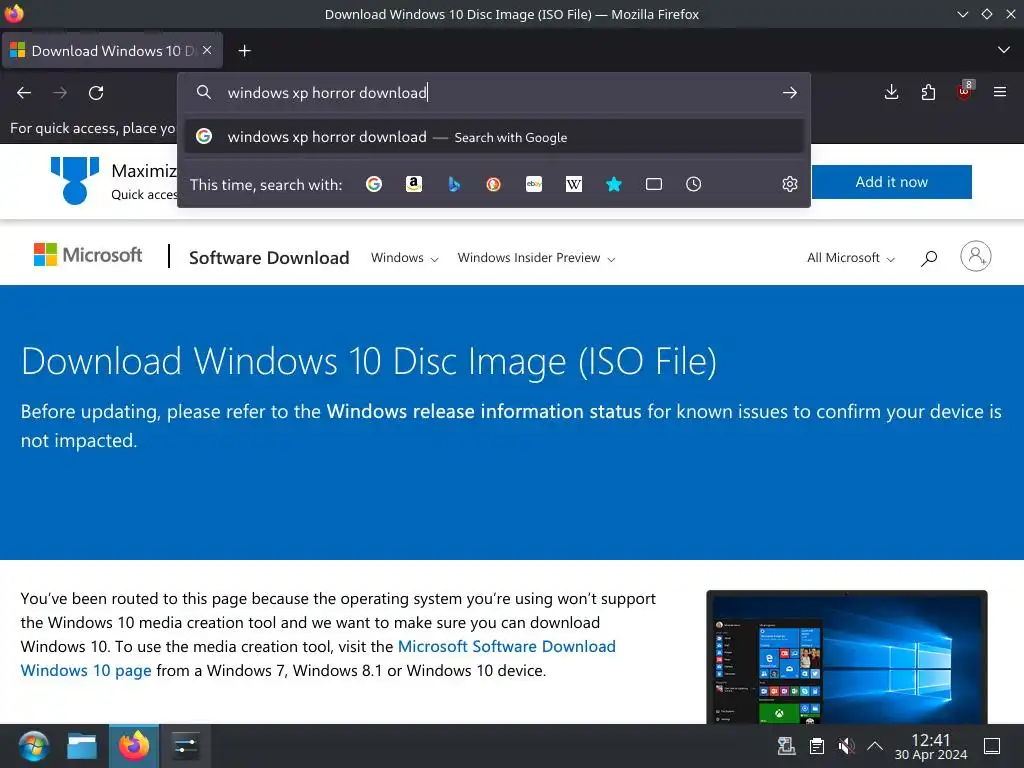This screenshot has width=1024, height=768.
Task: Search this time with Amazon icon
Action: click(x=413, y=184)
